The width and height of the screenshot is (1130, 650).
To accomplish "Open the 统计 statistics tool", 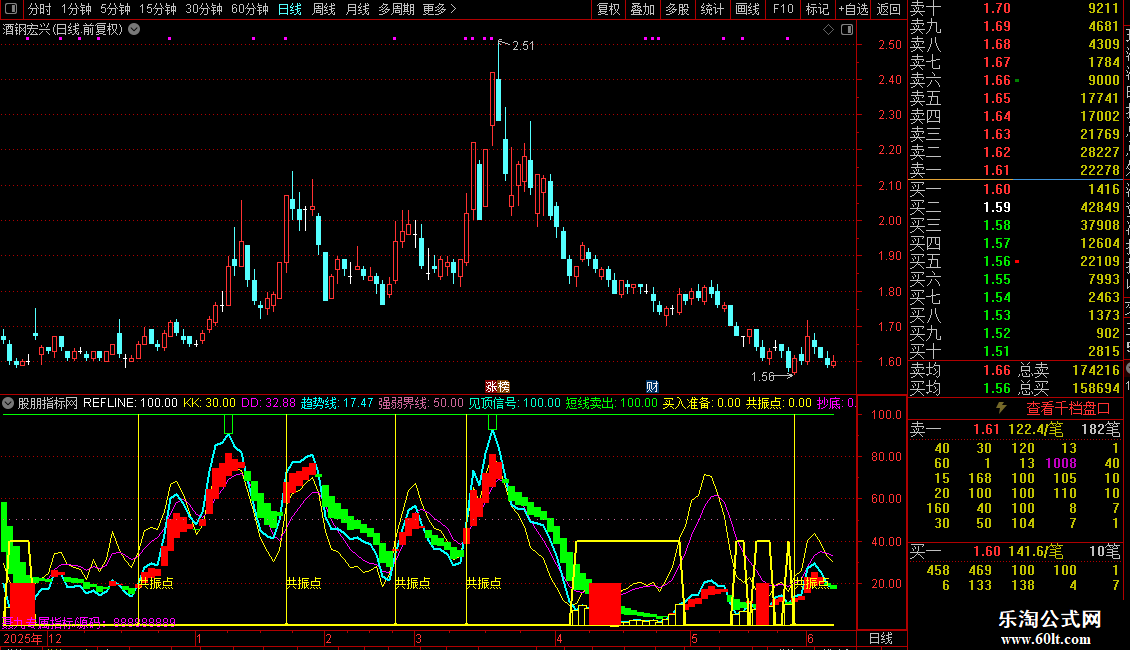I will pos(712,9).
